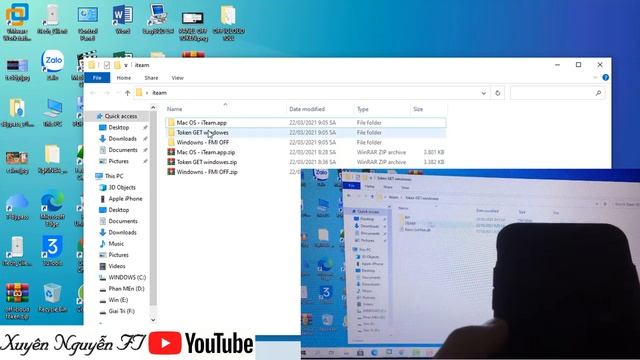Select the Windows - FMI OFF.zip archive icon

[171, 172]
